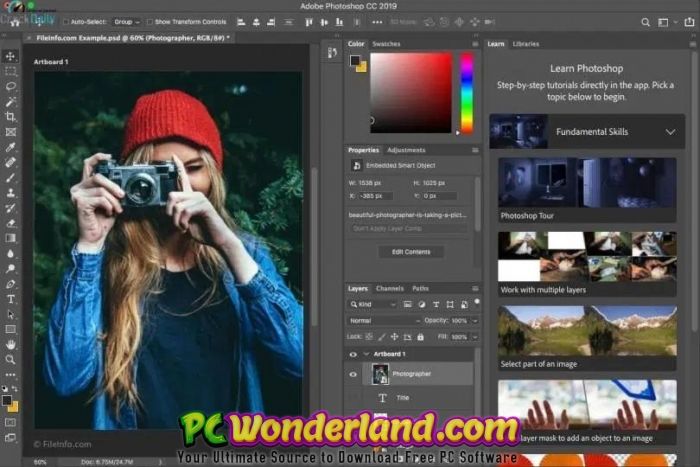Viewport: 700px width, 467px height.
Task: Open the Photoshop Tour tutorial
Action: [x=587, y=190]
